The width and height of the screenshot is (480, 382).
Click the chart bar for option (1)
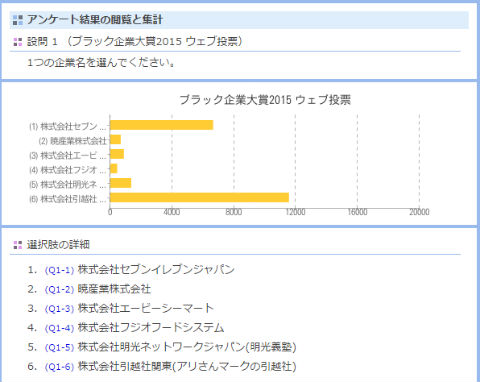pyautogui.click(x=162, y=125)
